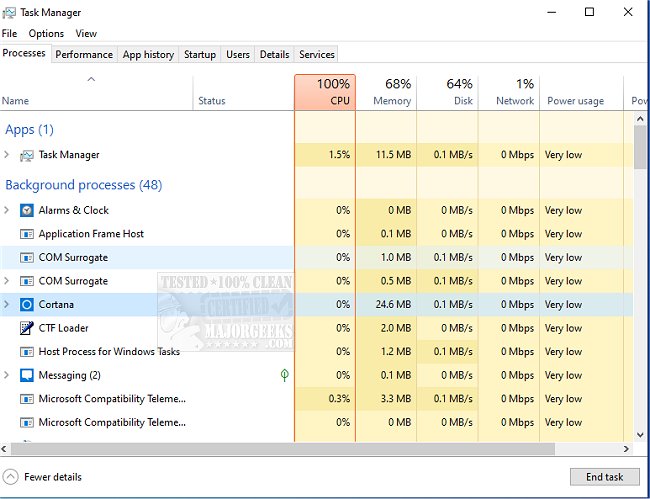Click Host Process's 1.2 MB memory value
Image resolution: width=650 pixels, height=499 pixels.
(396, 352)
